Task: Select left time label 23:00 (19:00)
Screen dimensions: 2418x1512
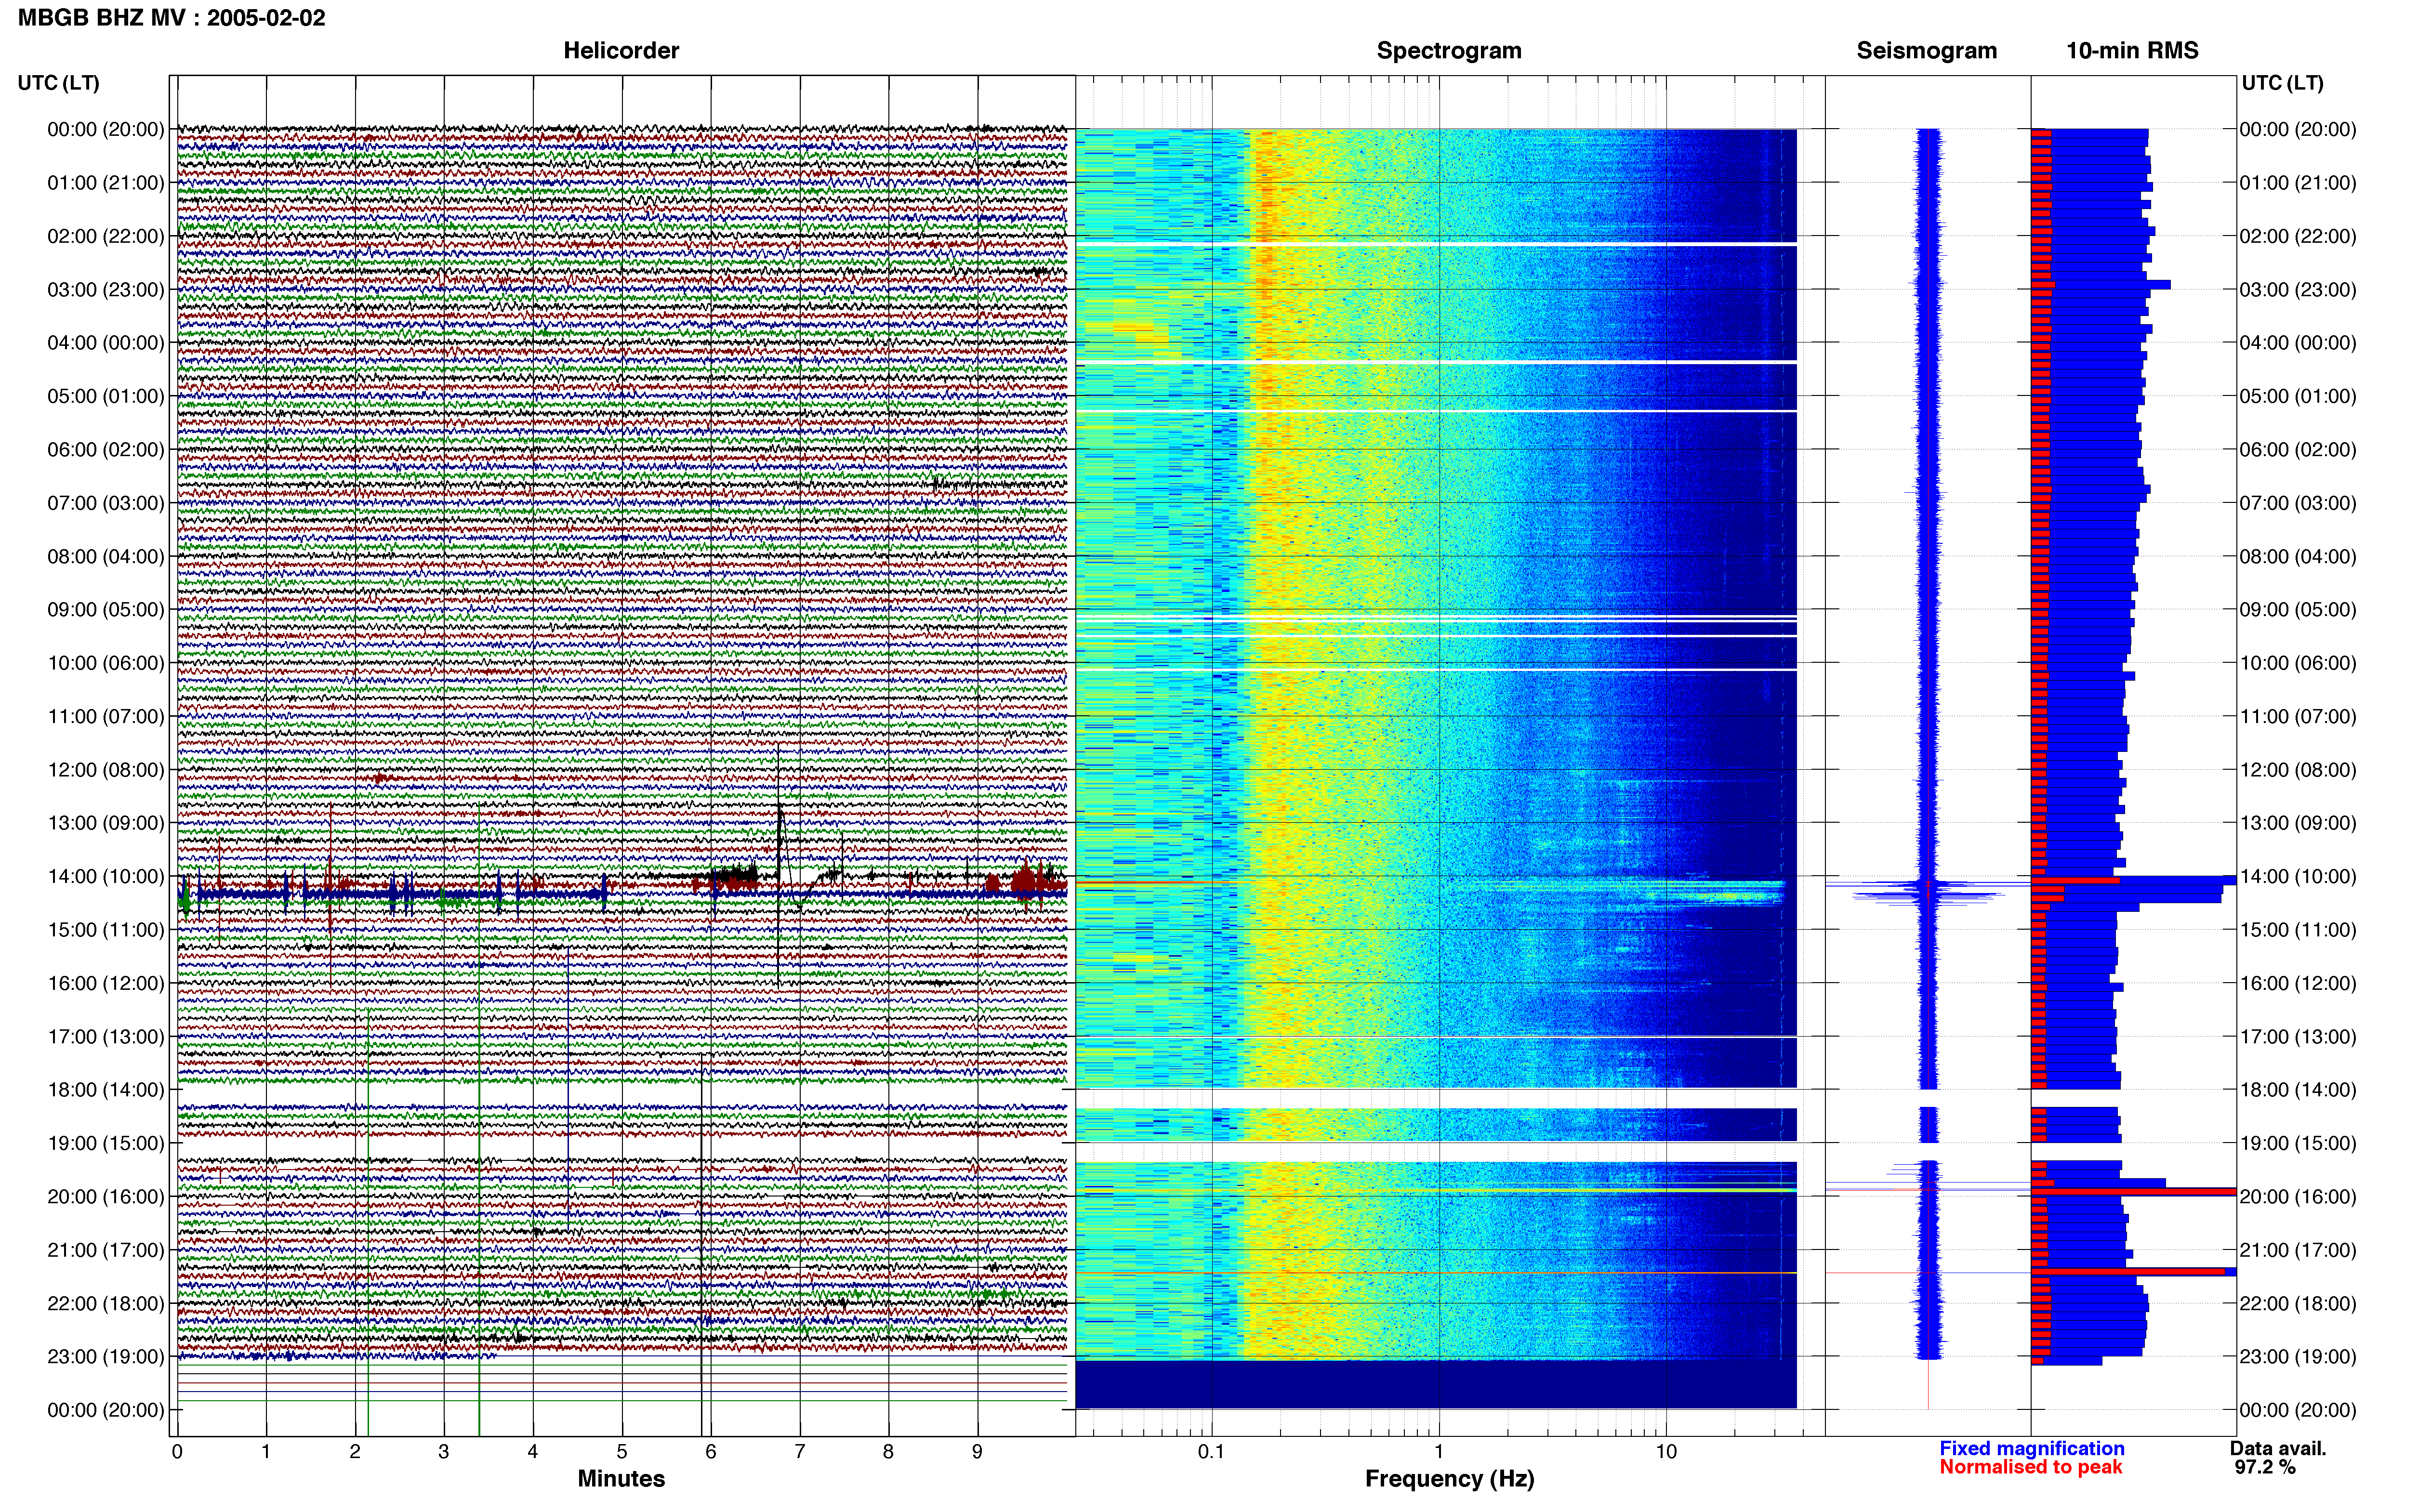Action: (106, 1356)
